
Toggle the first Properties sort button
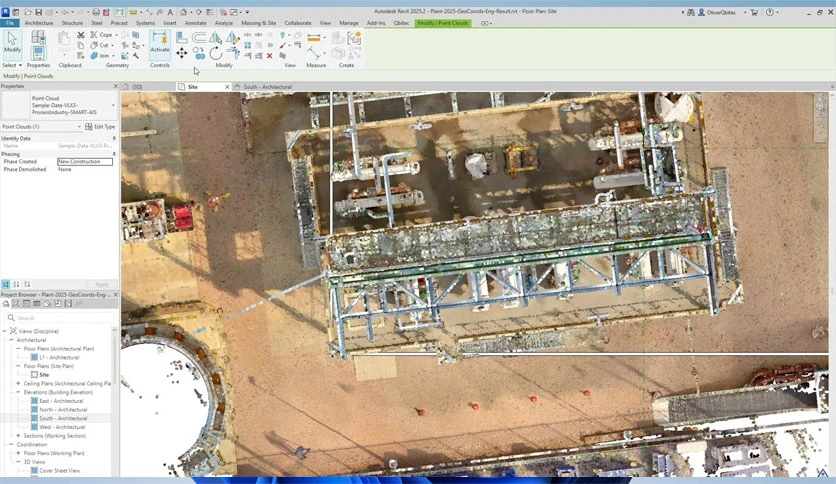click(x=6, y=284)
